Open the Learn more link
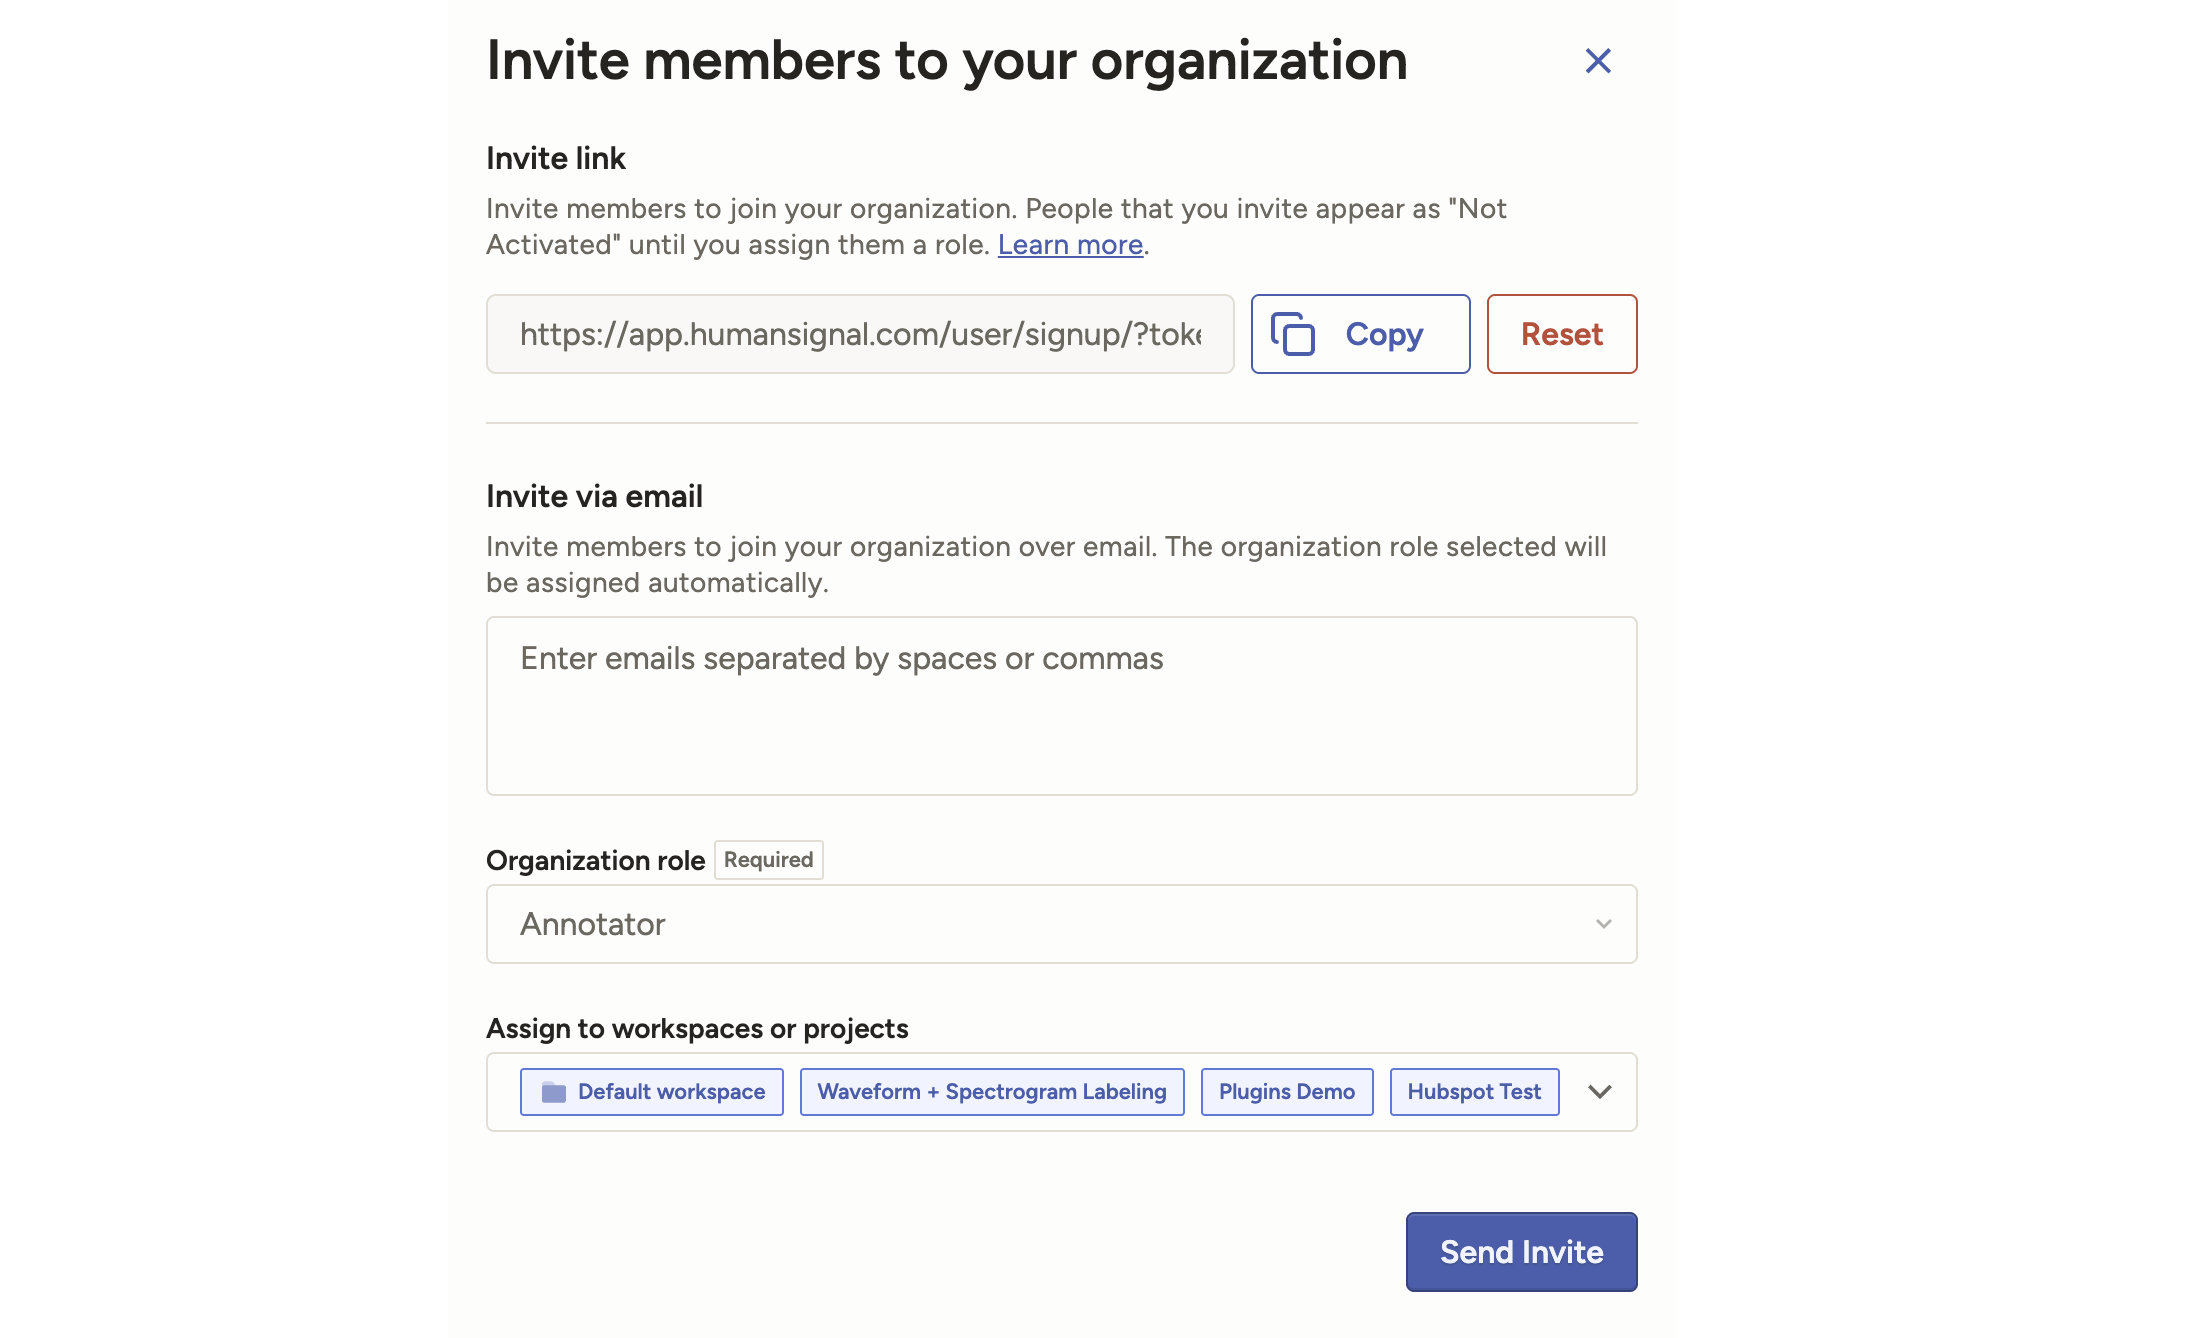2192x1338 pixels. click(x=1070, y=245)
